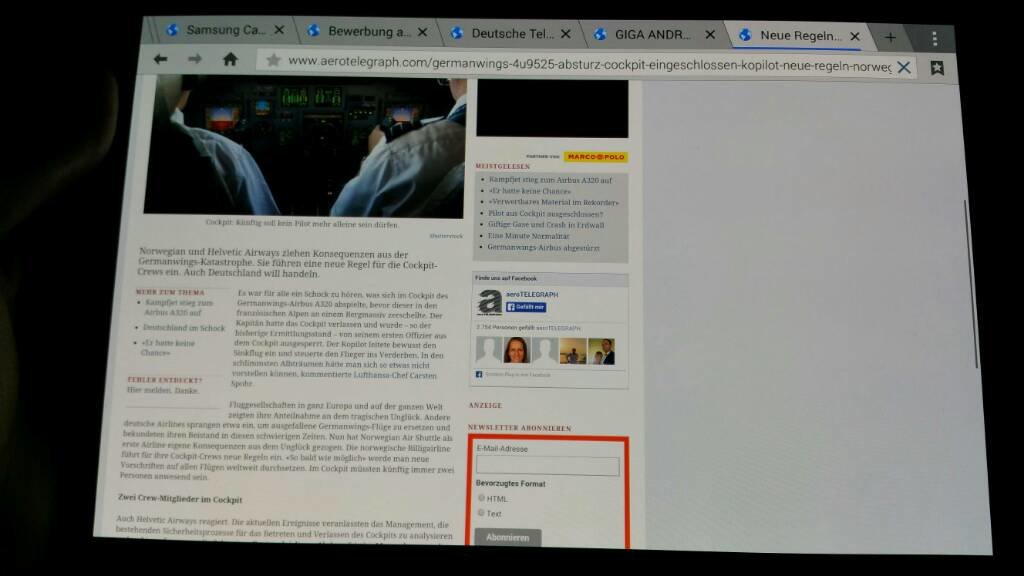Select the Text format radio button
Screen dimensions: 1024x576
point(481,513)
